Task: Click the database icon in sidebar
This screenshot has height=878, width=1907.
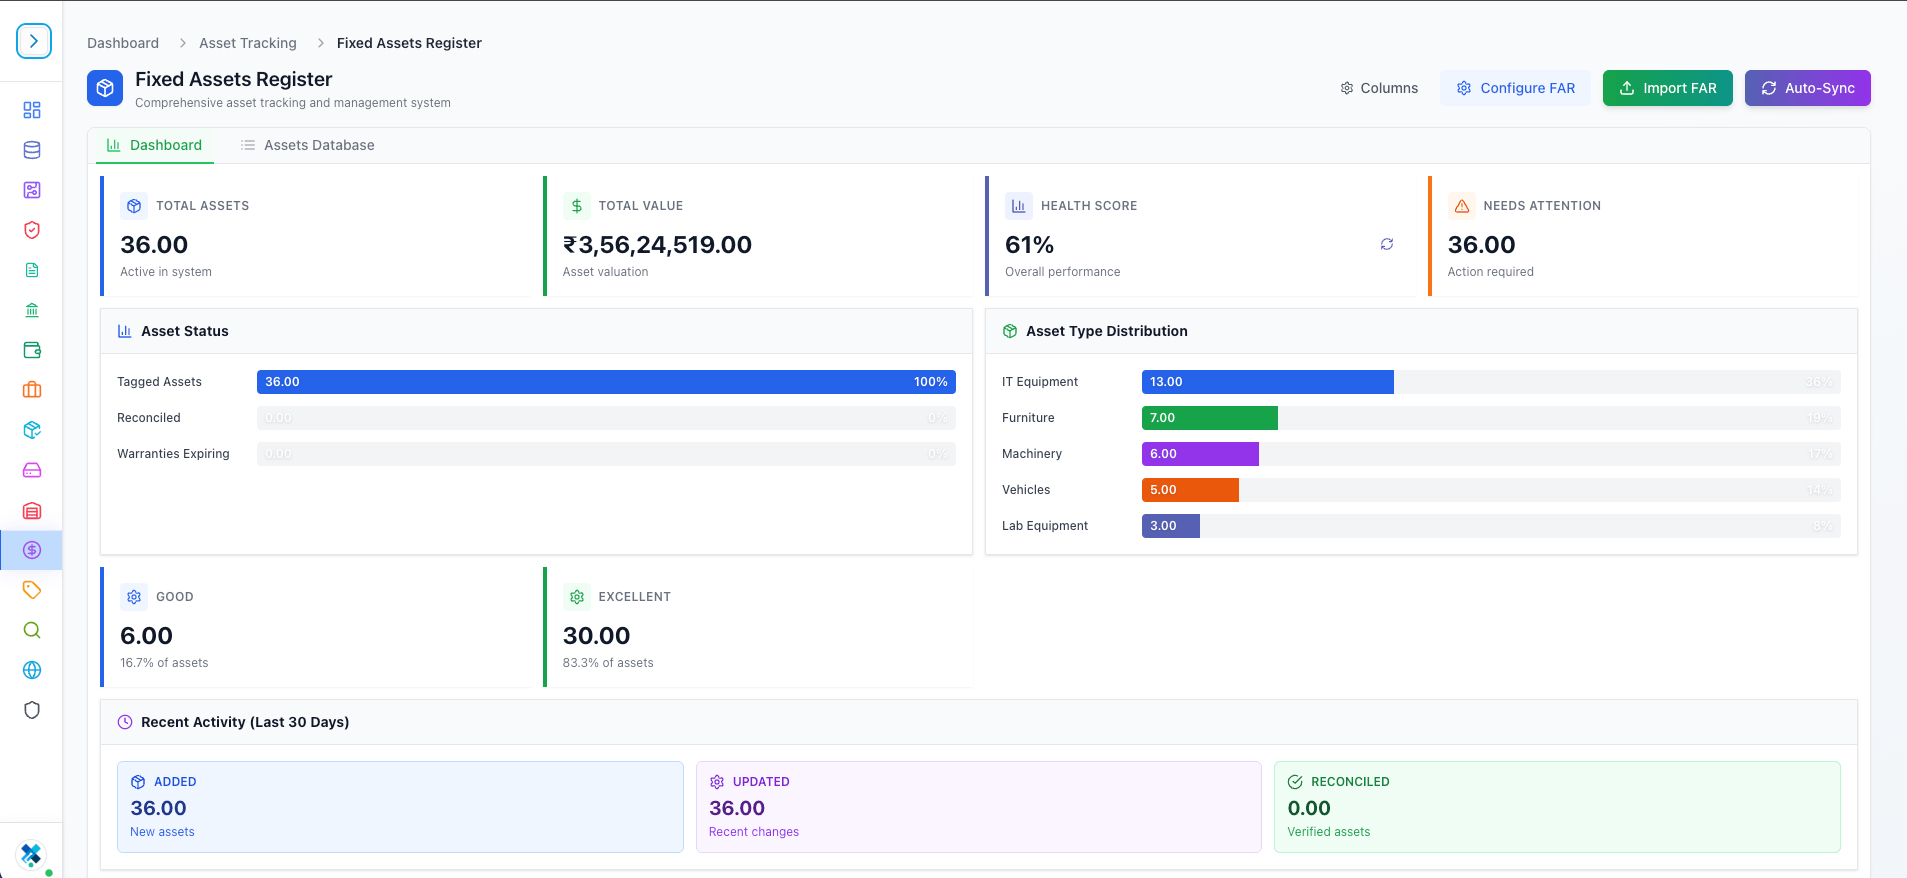Action: (x=32, y=150)
